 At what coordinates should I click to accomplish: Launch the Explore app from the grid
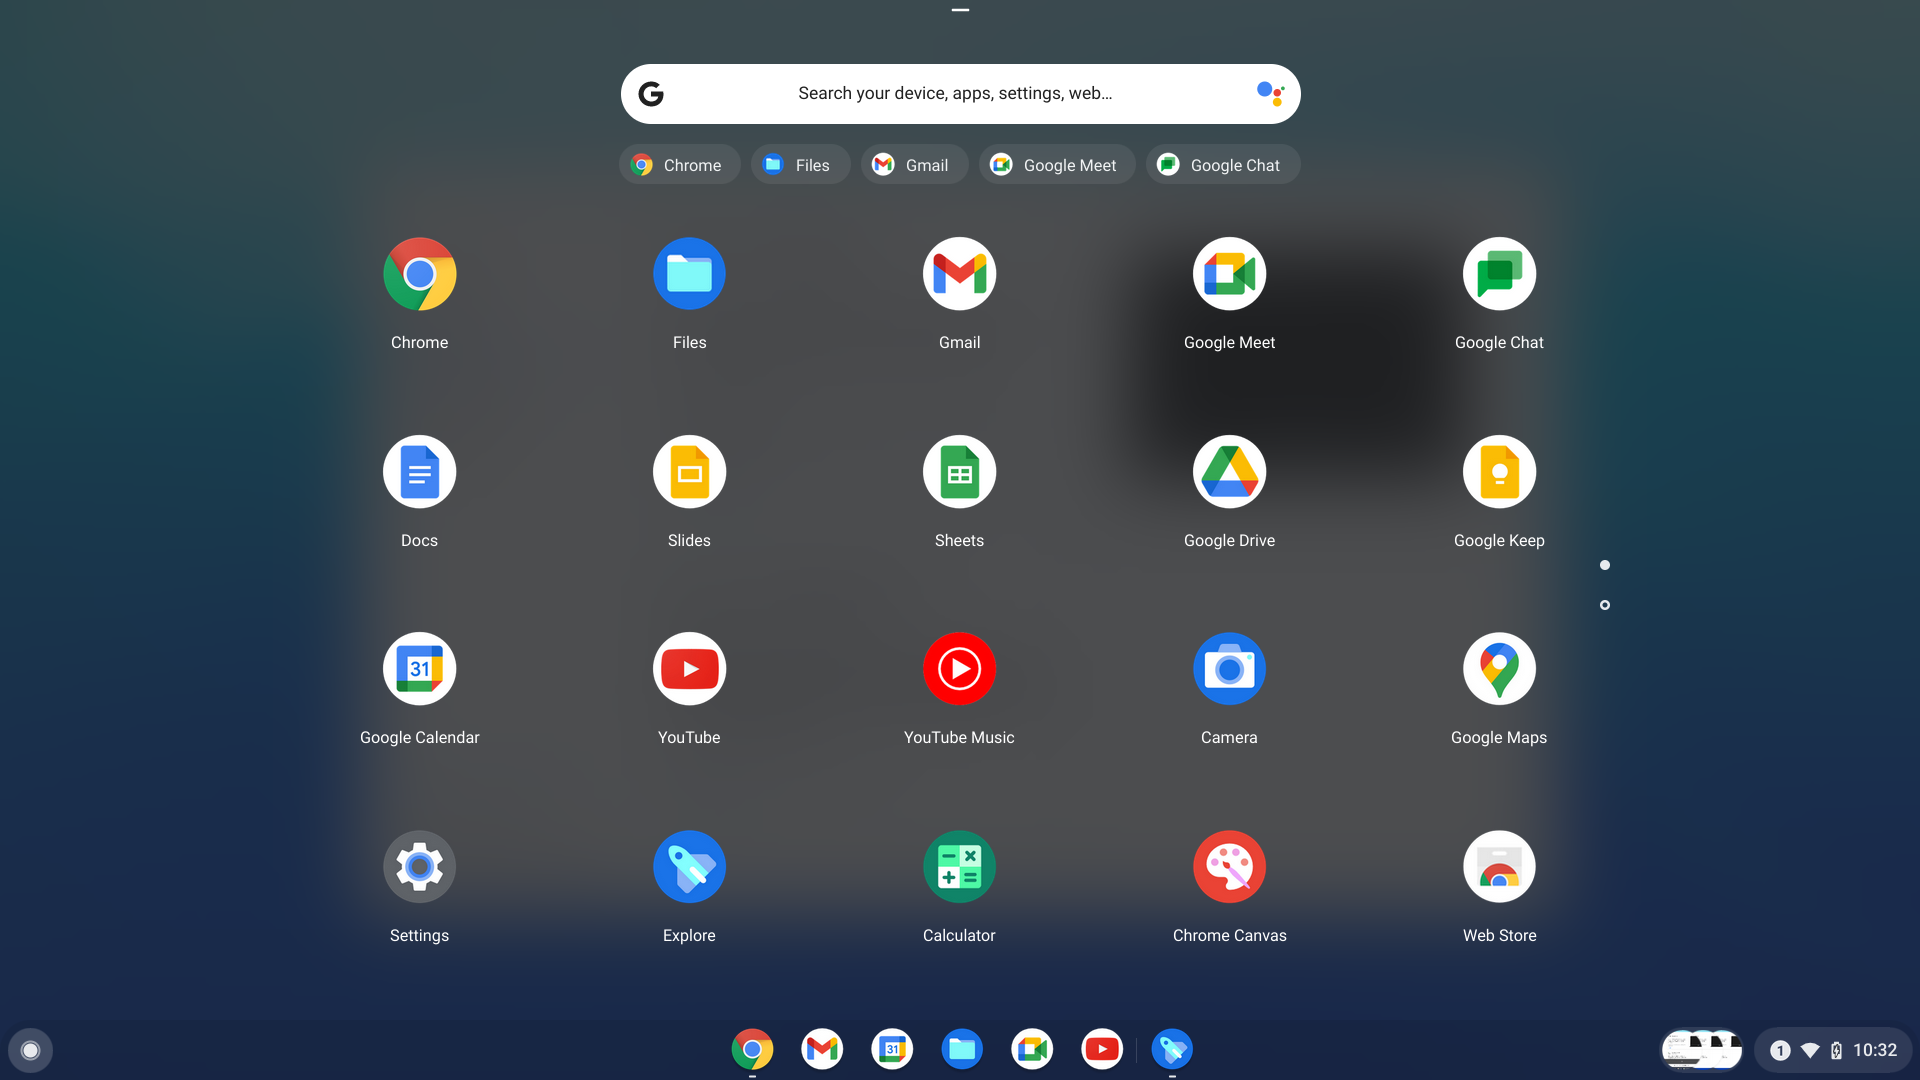tap(690, 867)
